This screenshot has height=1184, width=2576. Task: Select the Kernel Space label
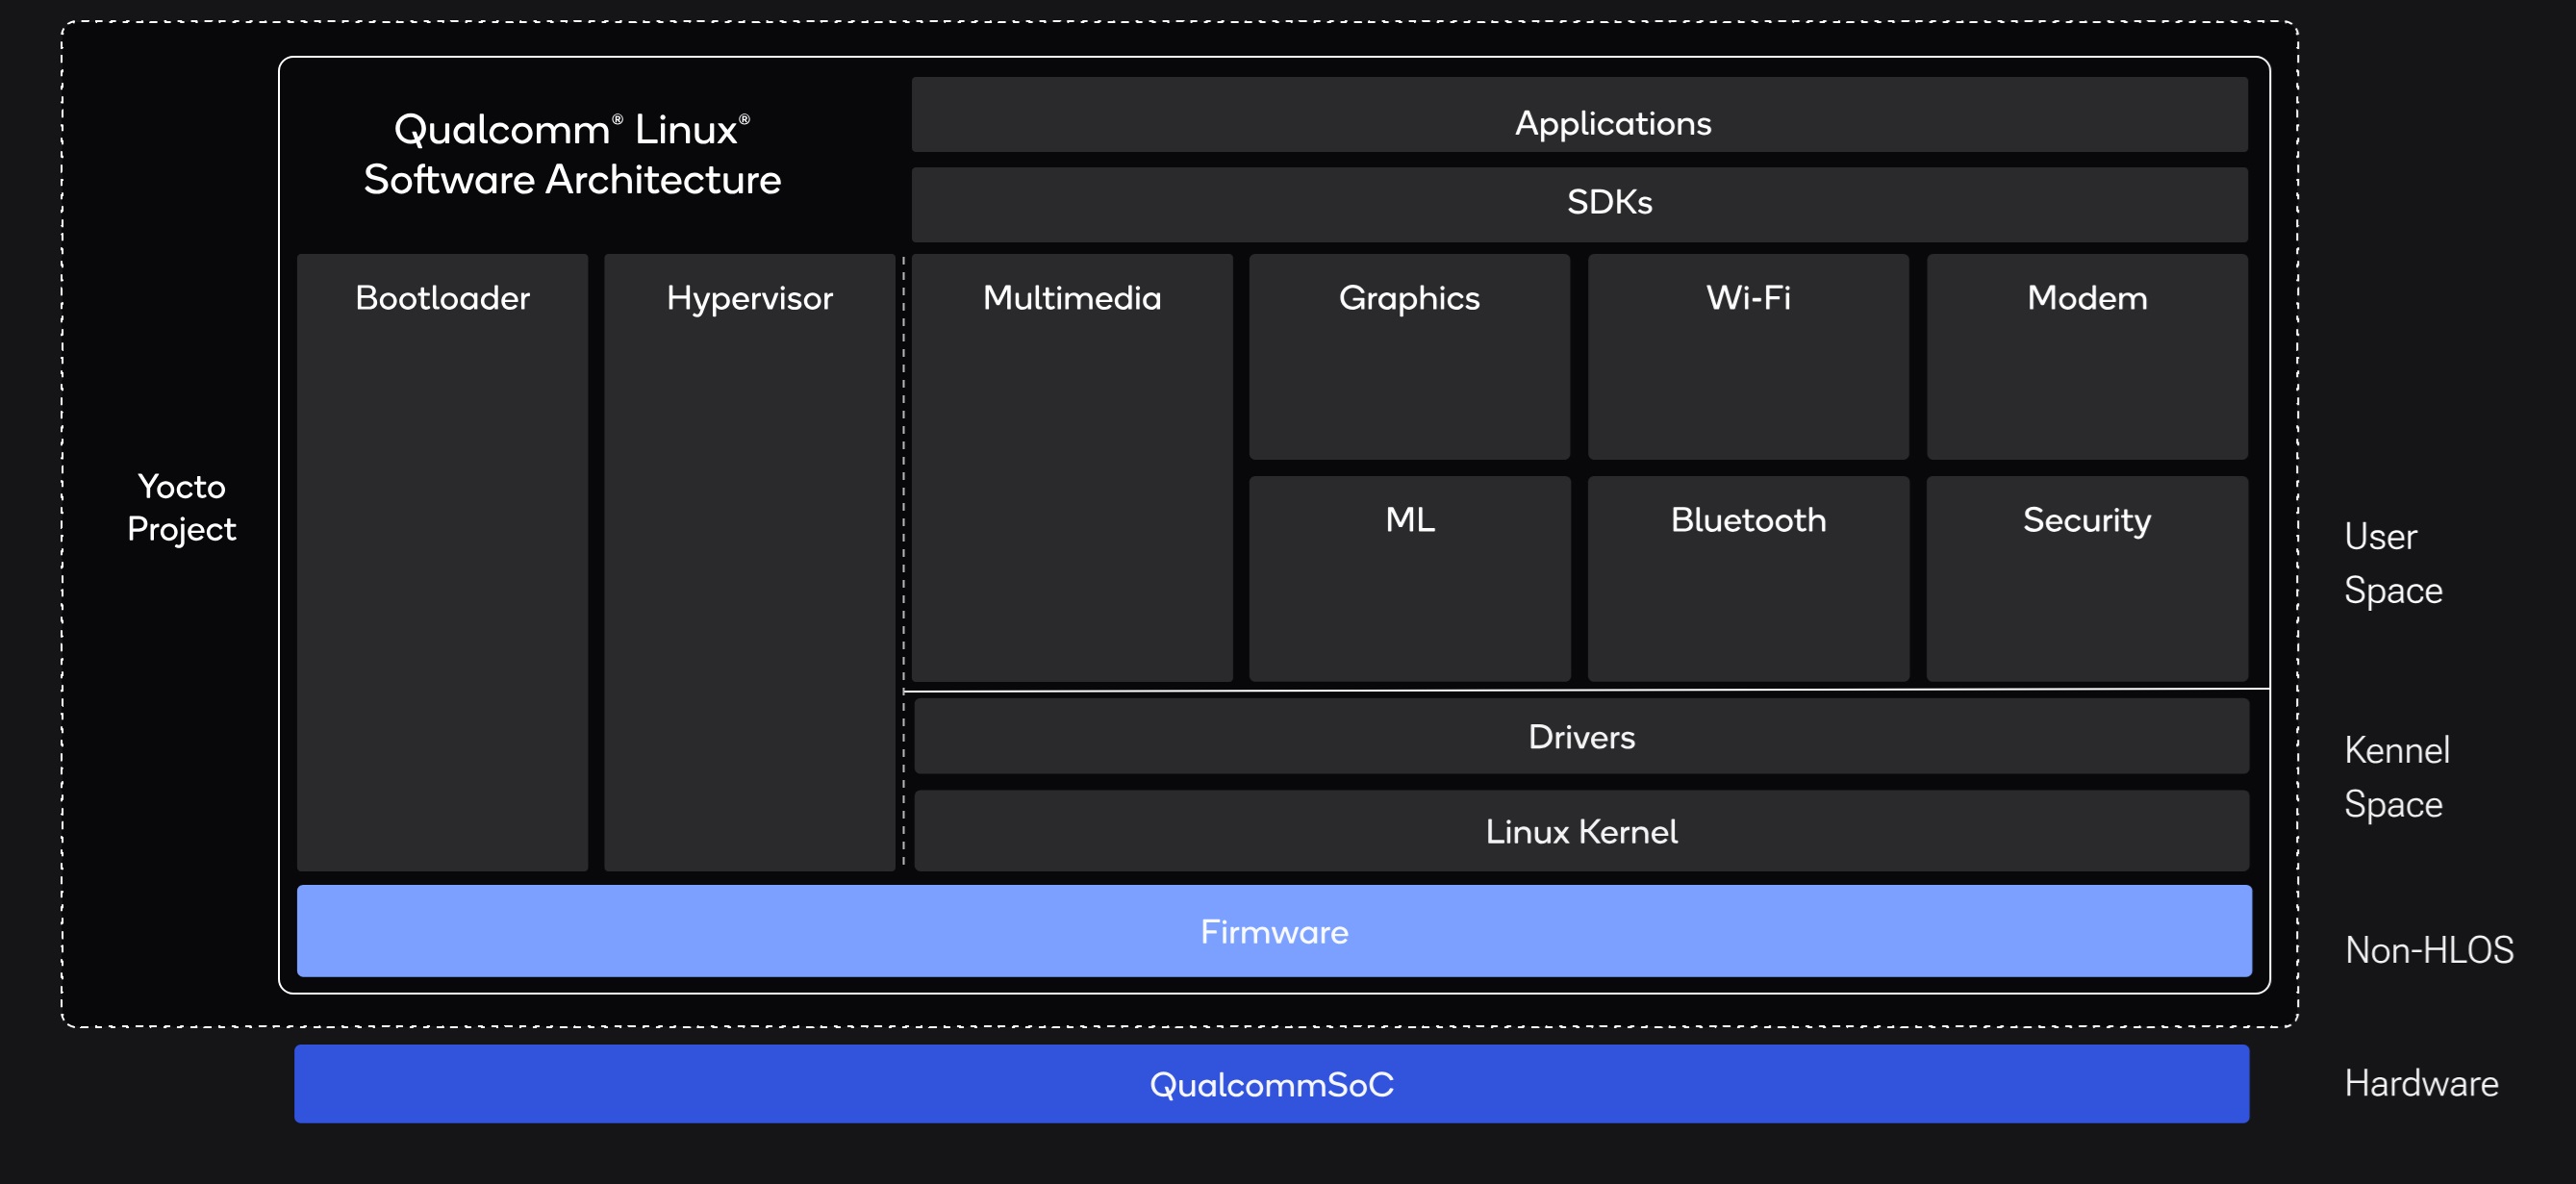pos(2395,777)
